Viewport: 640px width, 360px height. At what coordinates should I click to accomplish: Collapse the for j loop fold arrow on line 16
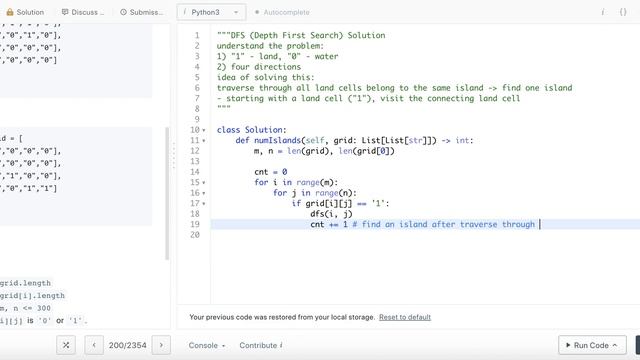point(204,193)
